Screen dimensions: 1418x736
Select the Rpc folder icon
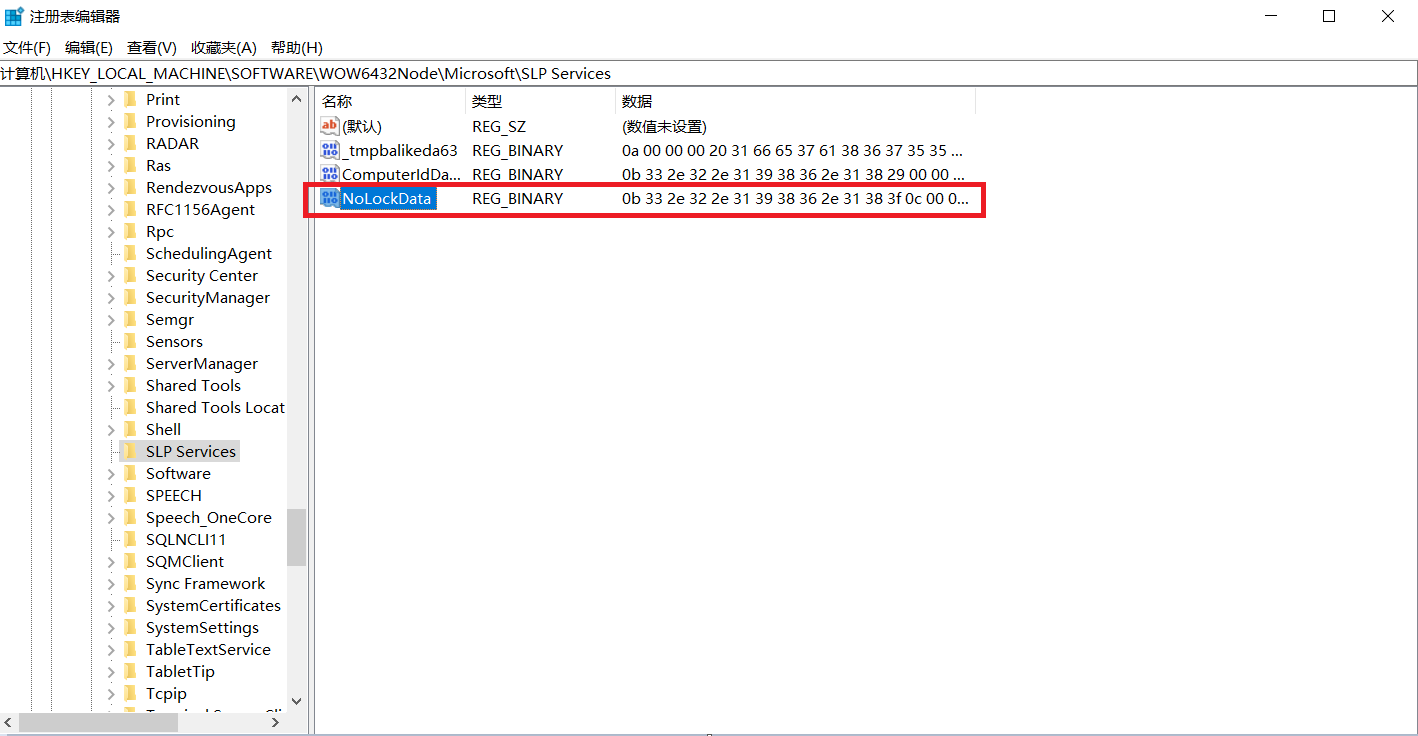pos(130,232)
